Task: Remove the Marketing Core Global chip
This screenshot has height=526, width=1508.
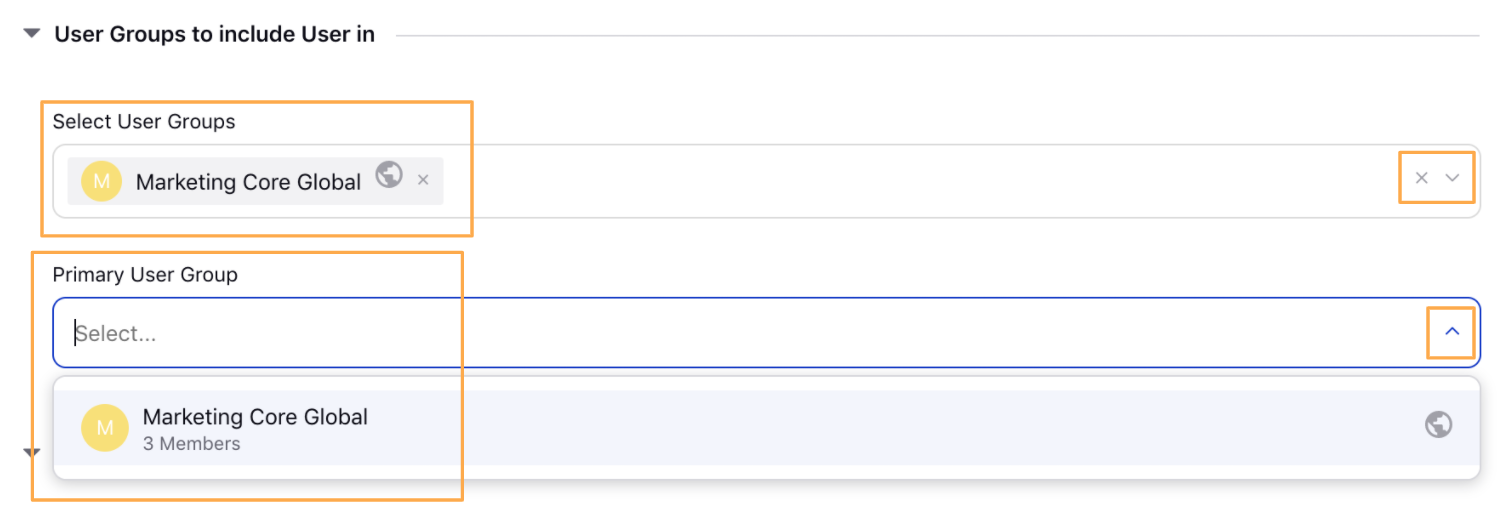Action: tap(423, 180)
